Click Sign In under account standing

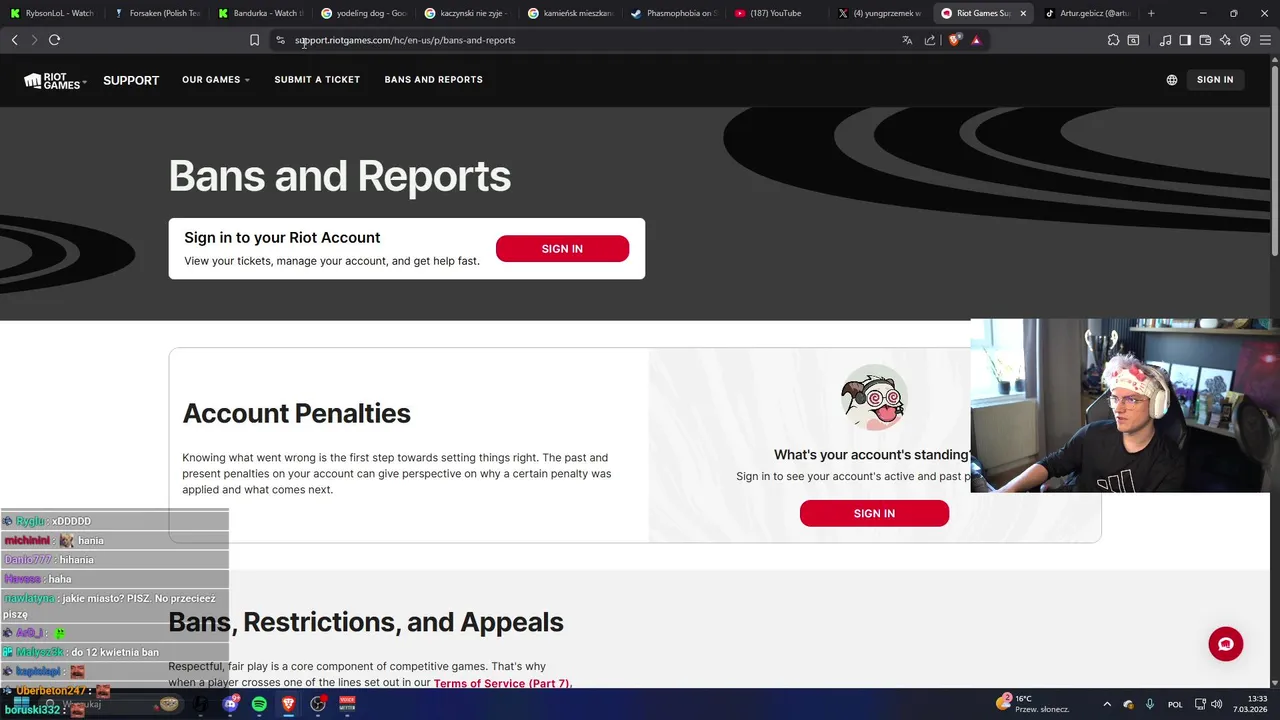click(874, 513)
